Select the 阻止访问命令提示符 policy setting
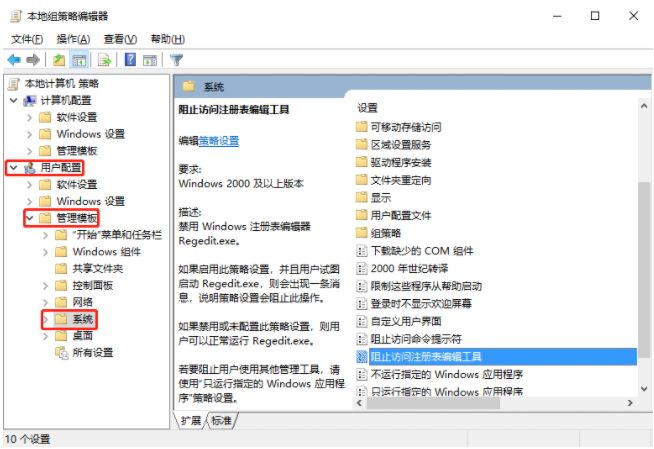Screen dimensions: 654x449 (x=415, y=338)
